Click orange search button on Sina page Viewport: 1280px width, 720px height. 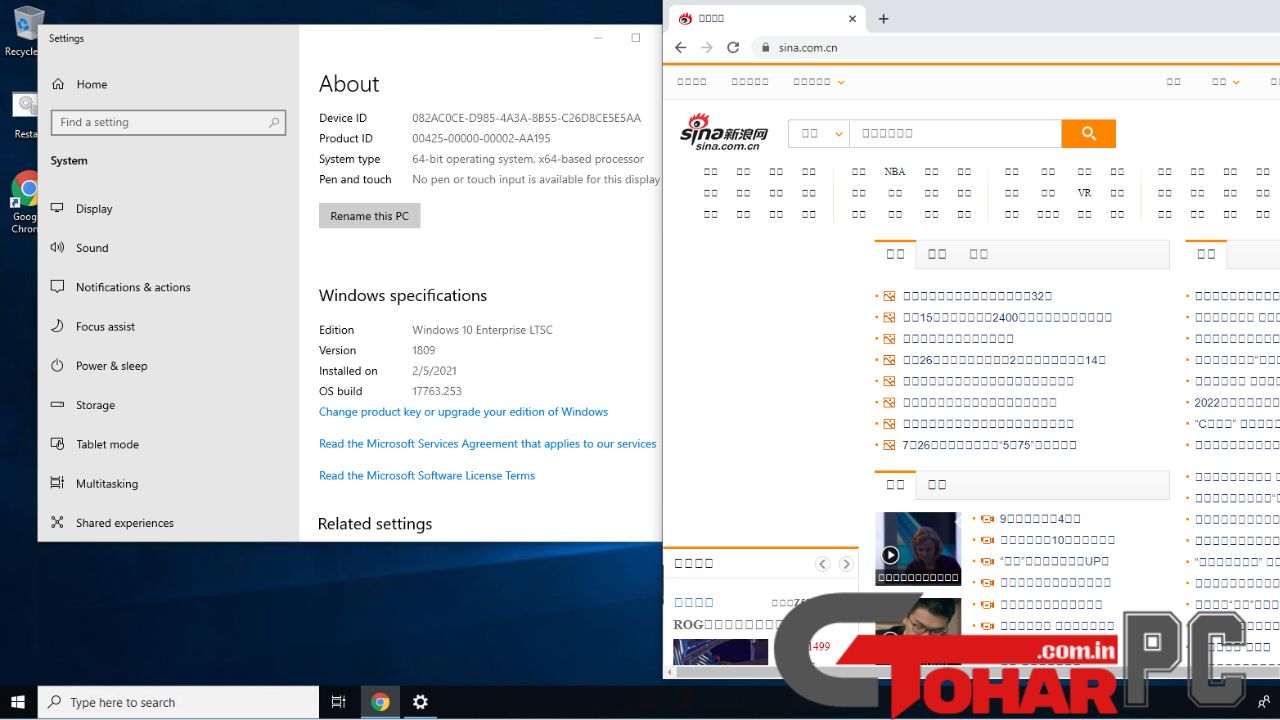tap(1089, 133)
